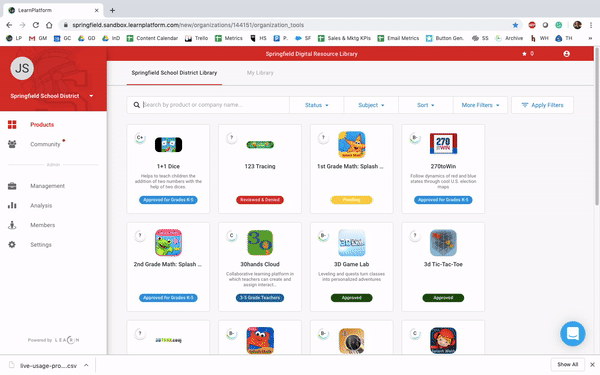Click Approved badge on 3D Game Lab
600x375 pixels.
(x=352, y=298)
